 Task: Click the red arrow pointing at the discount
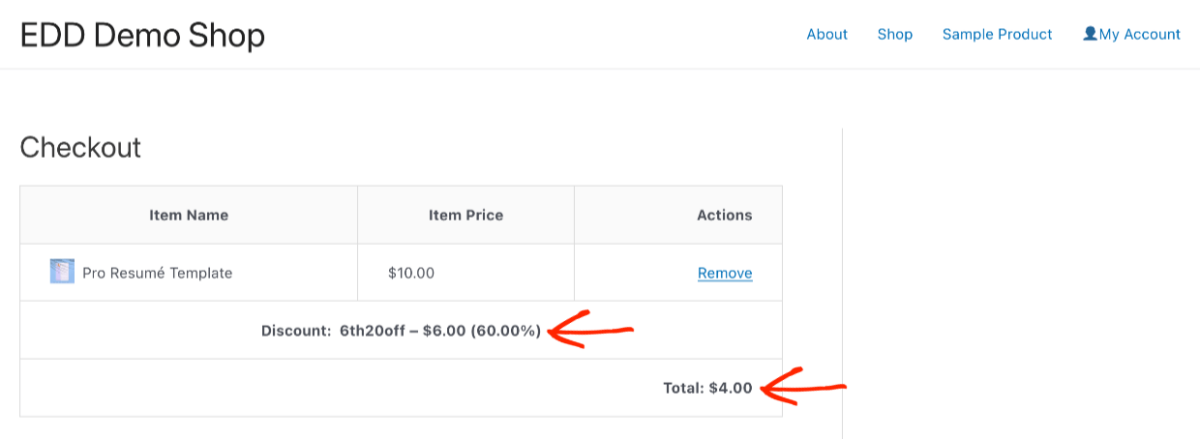[592, 331]
